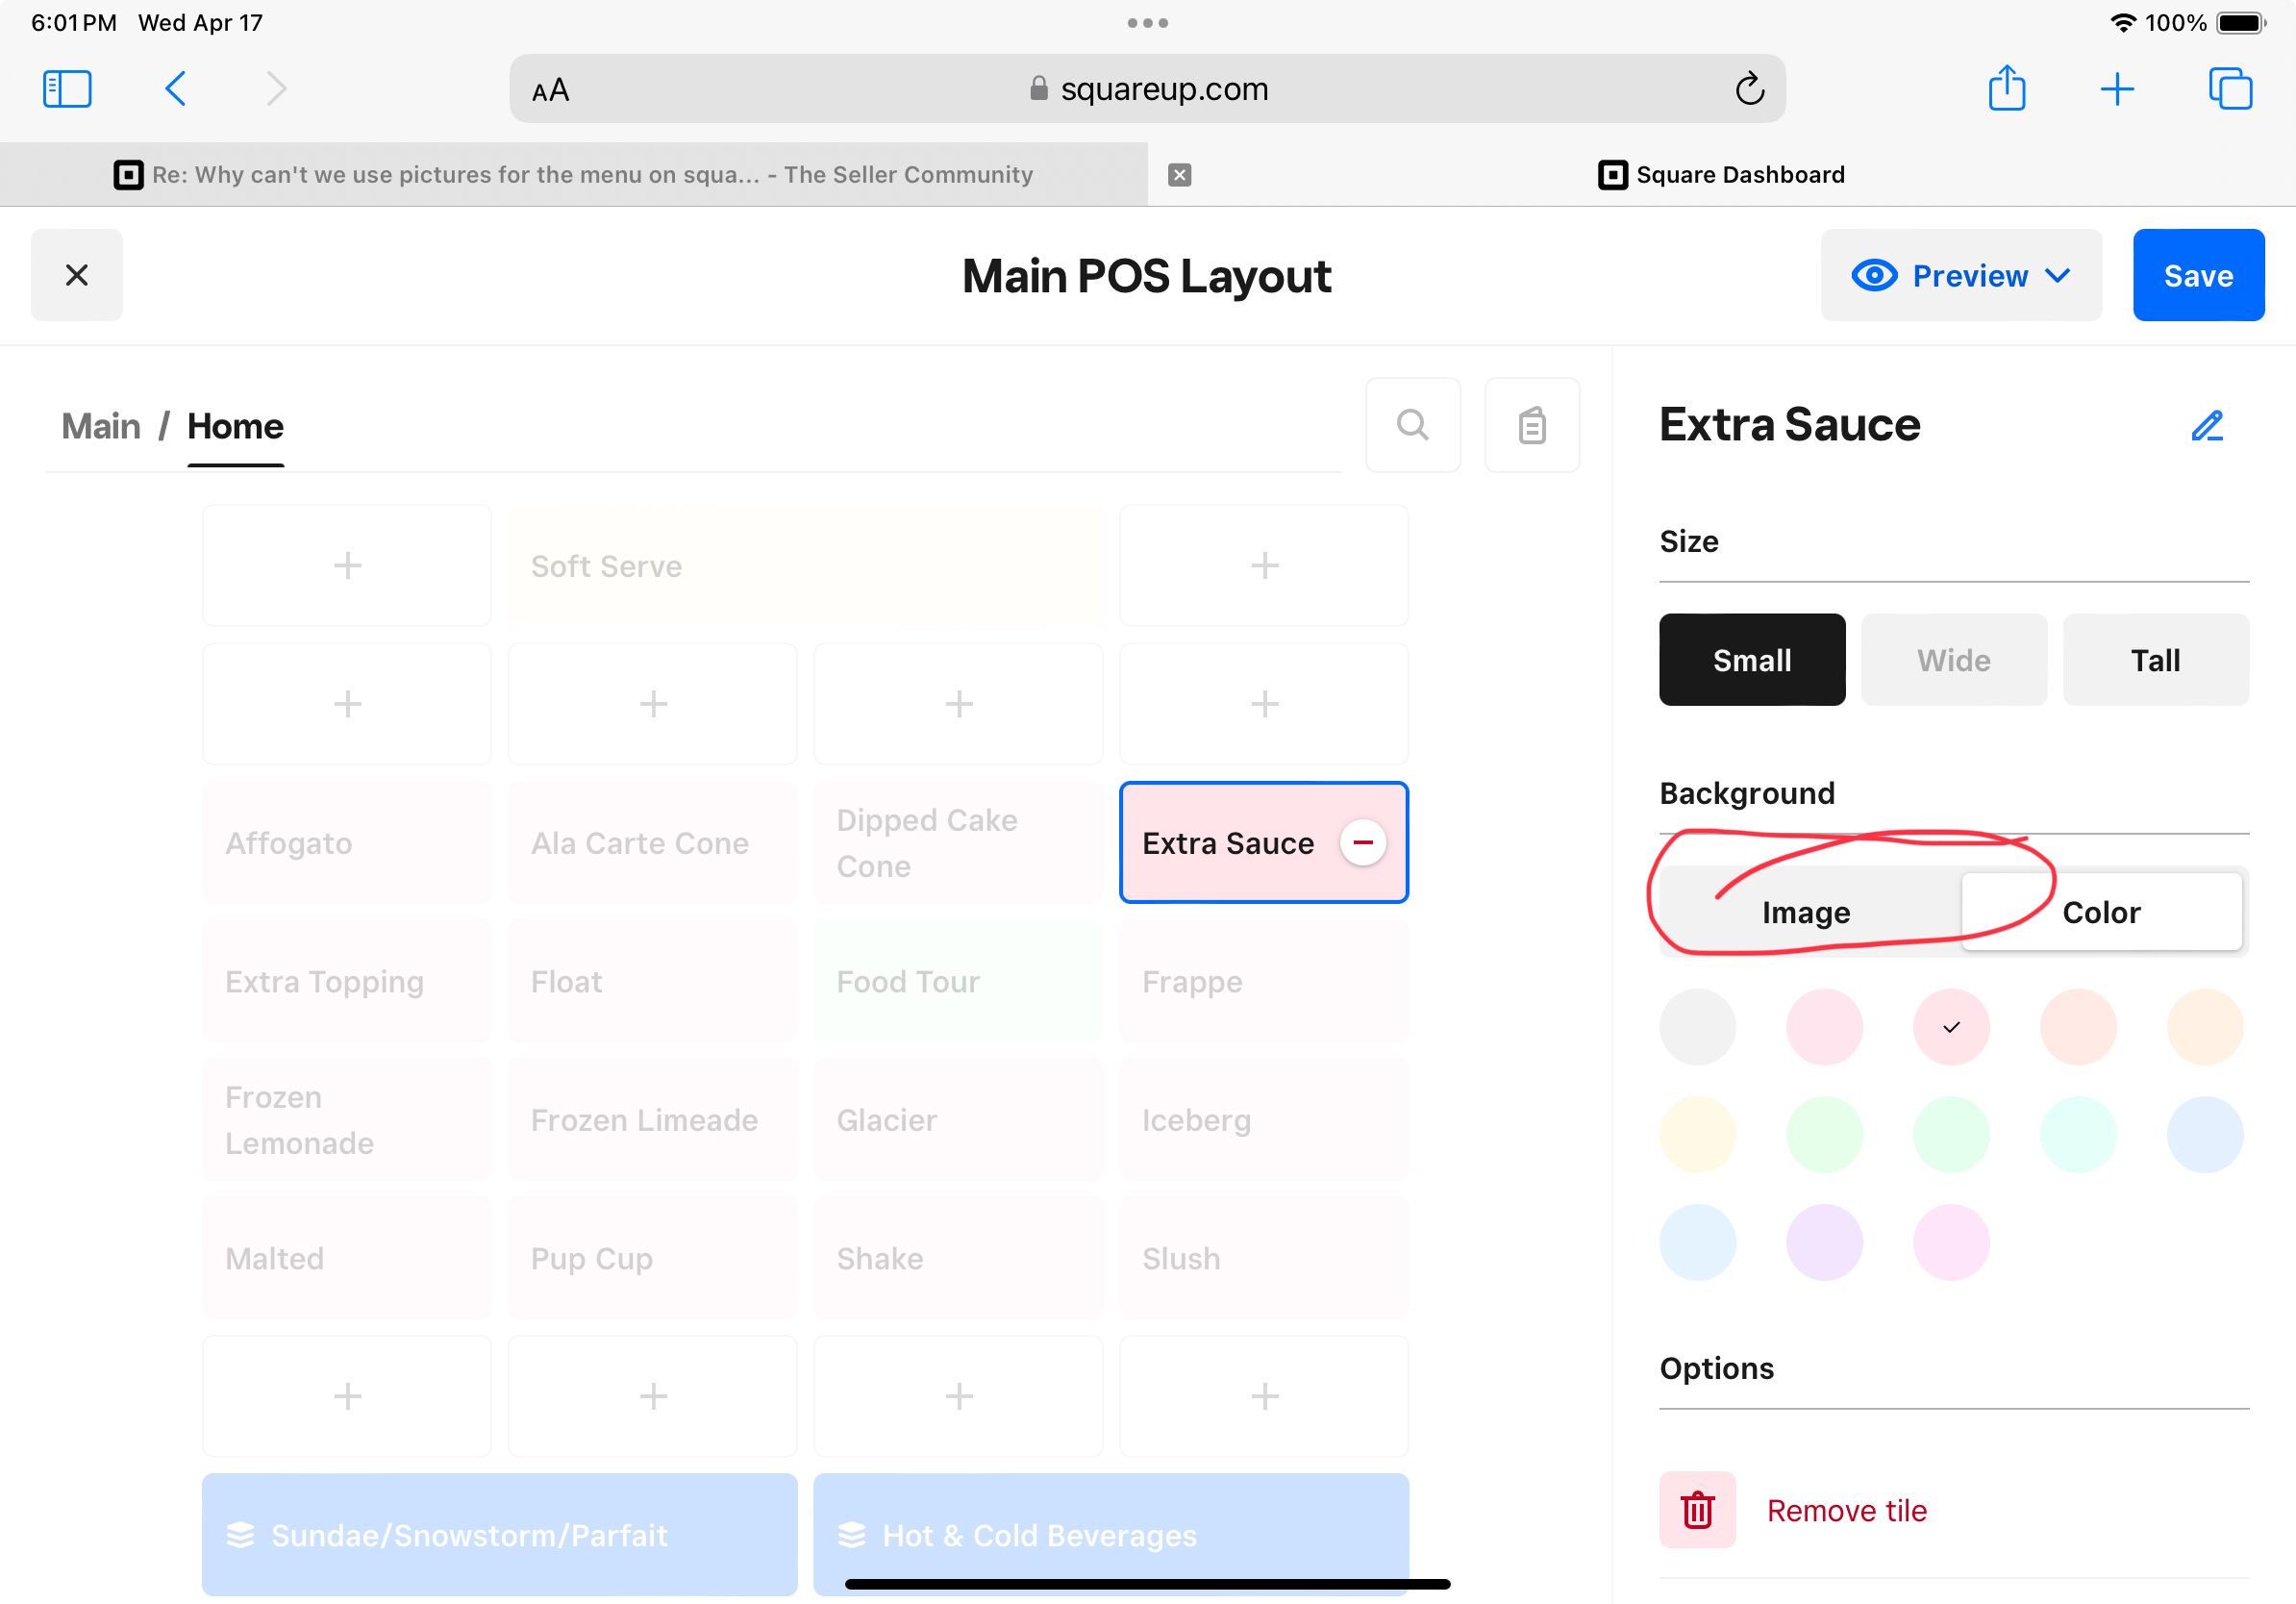Screen dimensions: 2296x1604
Task: Expand the Preview dropdown
Action: click(x=1961, y=275)
